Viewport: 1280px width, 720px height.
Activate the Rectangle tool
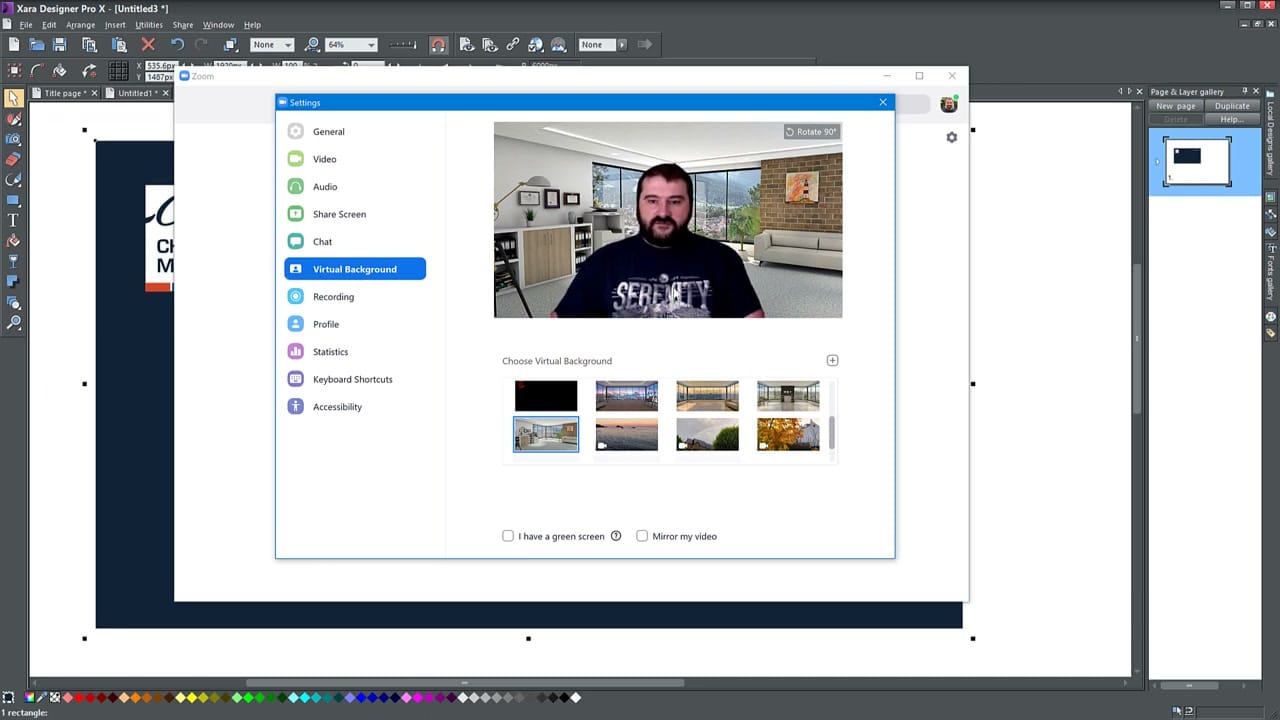(x=14, y=198)
